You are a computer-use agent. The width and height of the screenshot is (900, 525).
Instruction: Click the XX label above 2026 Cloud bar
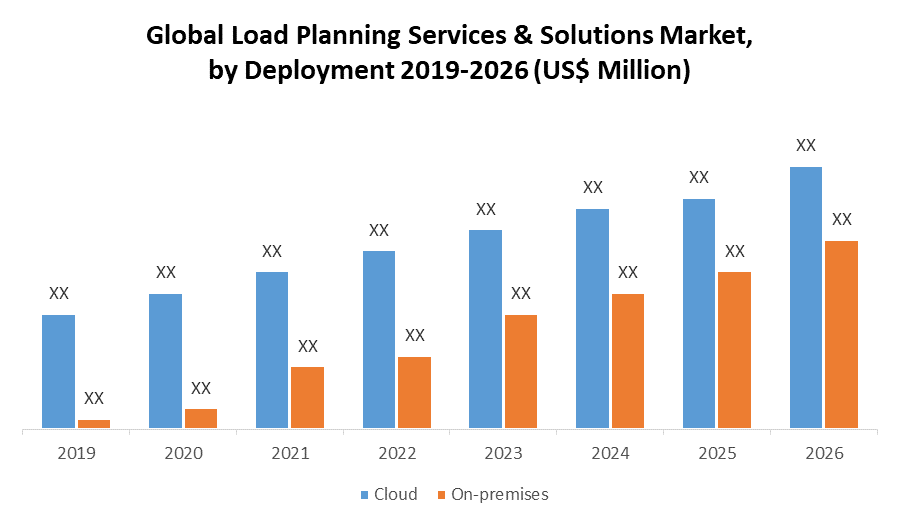tap(805, 146)
